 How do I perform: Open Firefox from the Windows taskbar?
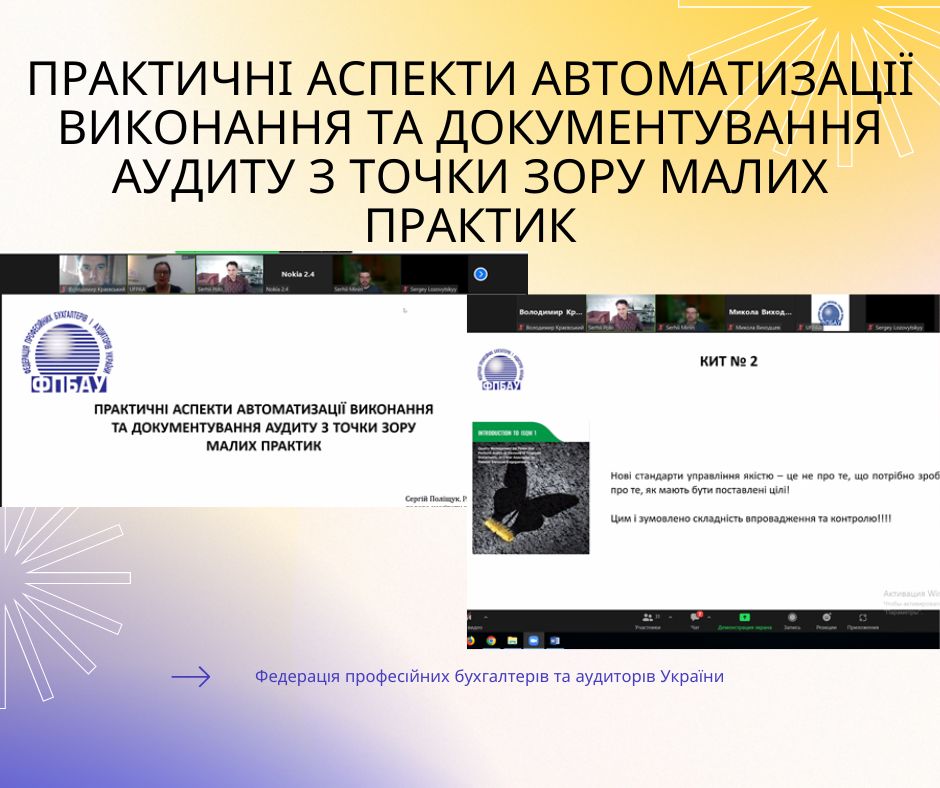[x=471, y=640]
